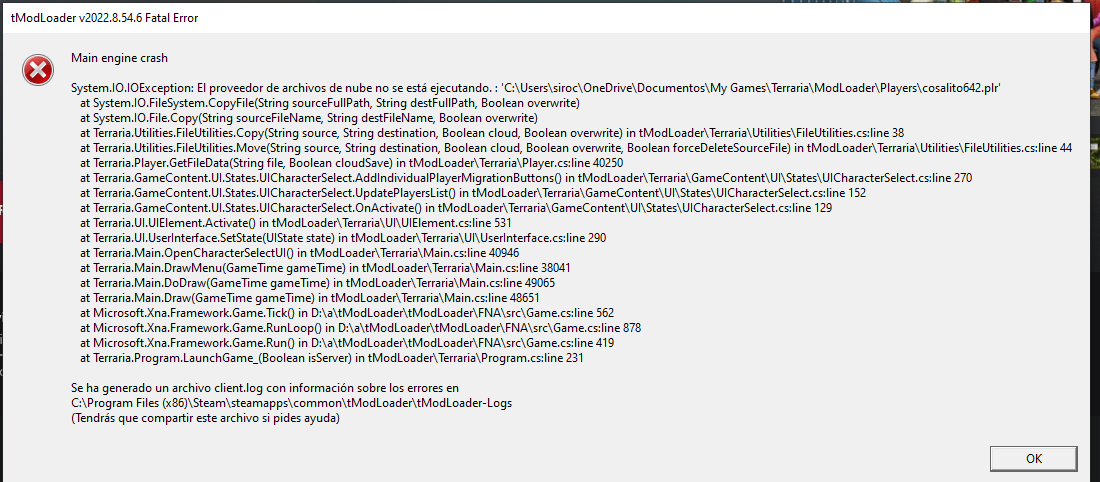This screenshot has width=1100, height=482.
Task: Click the OK button
Action: (1034, 458)
